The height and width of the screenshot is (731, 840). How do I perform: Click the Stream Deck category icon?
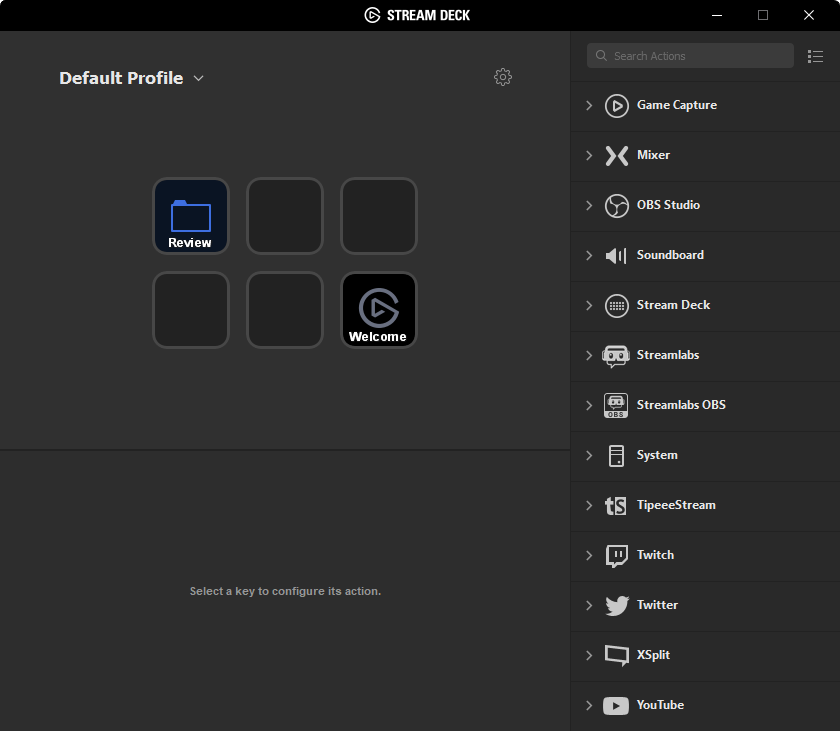click(617, 306)
